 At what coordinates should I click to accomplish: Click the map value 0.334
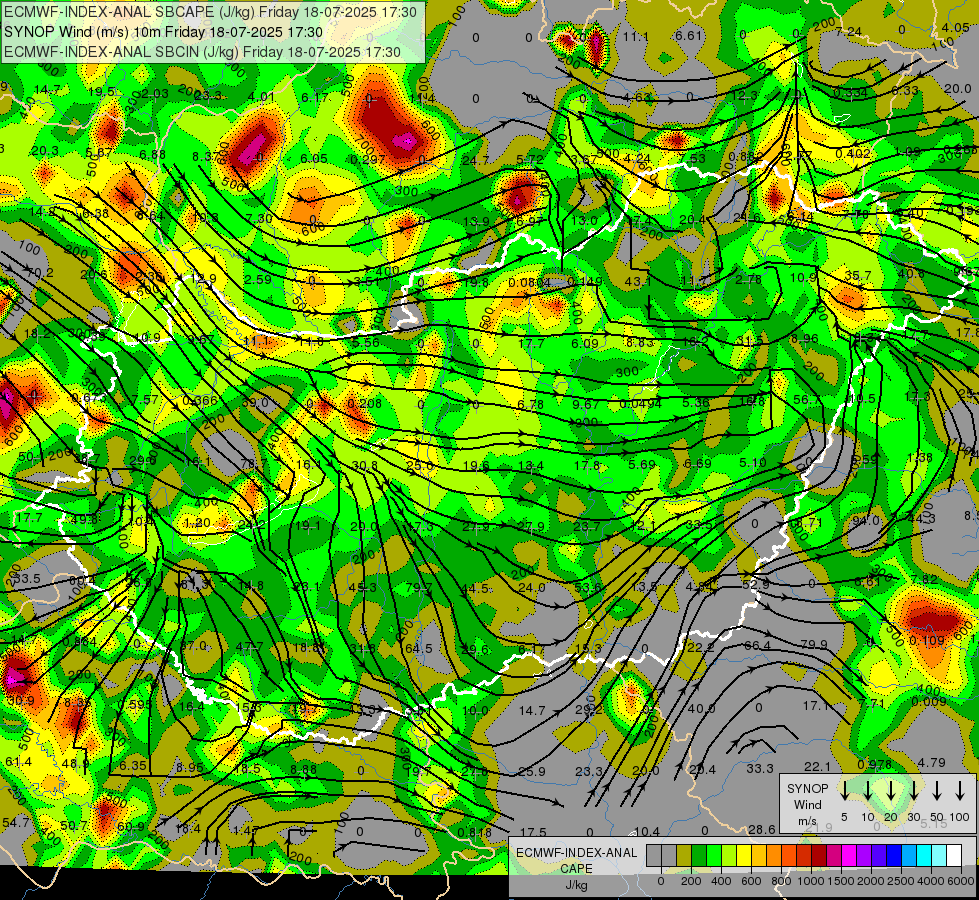(x=850, y=93)
